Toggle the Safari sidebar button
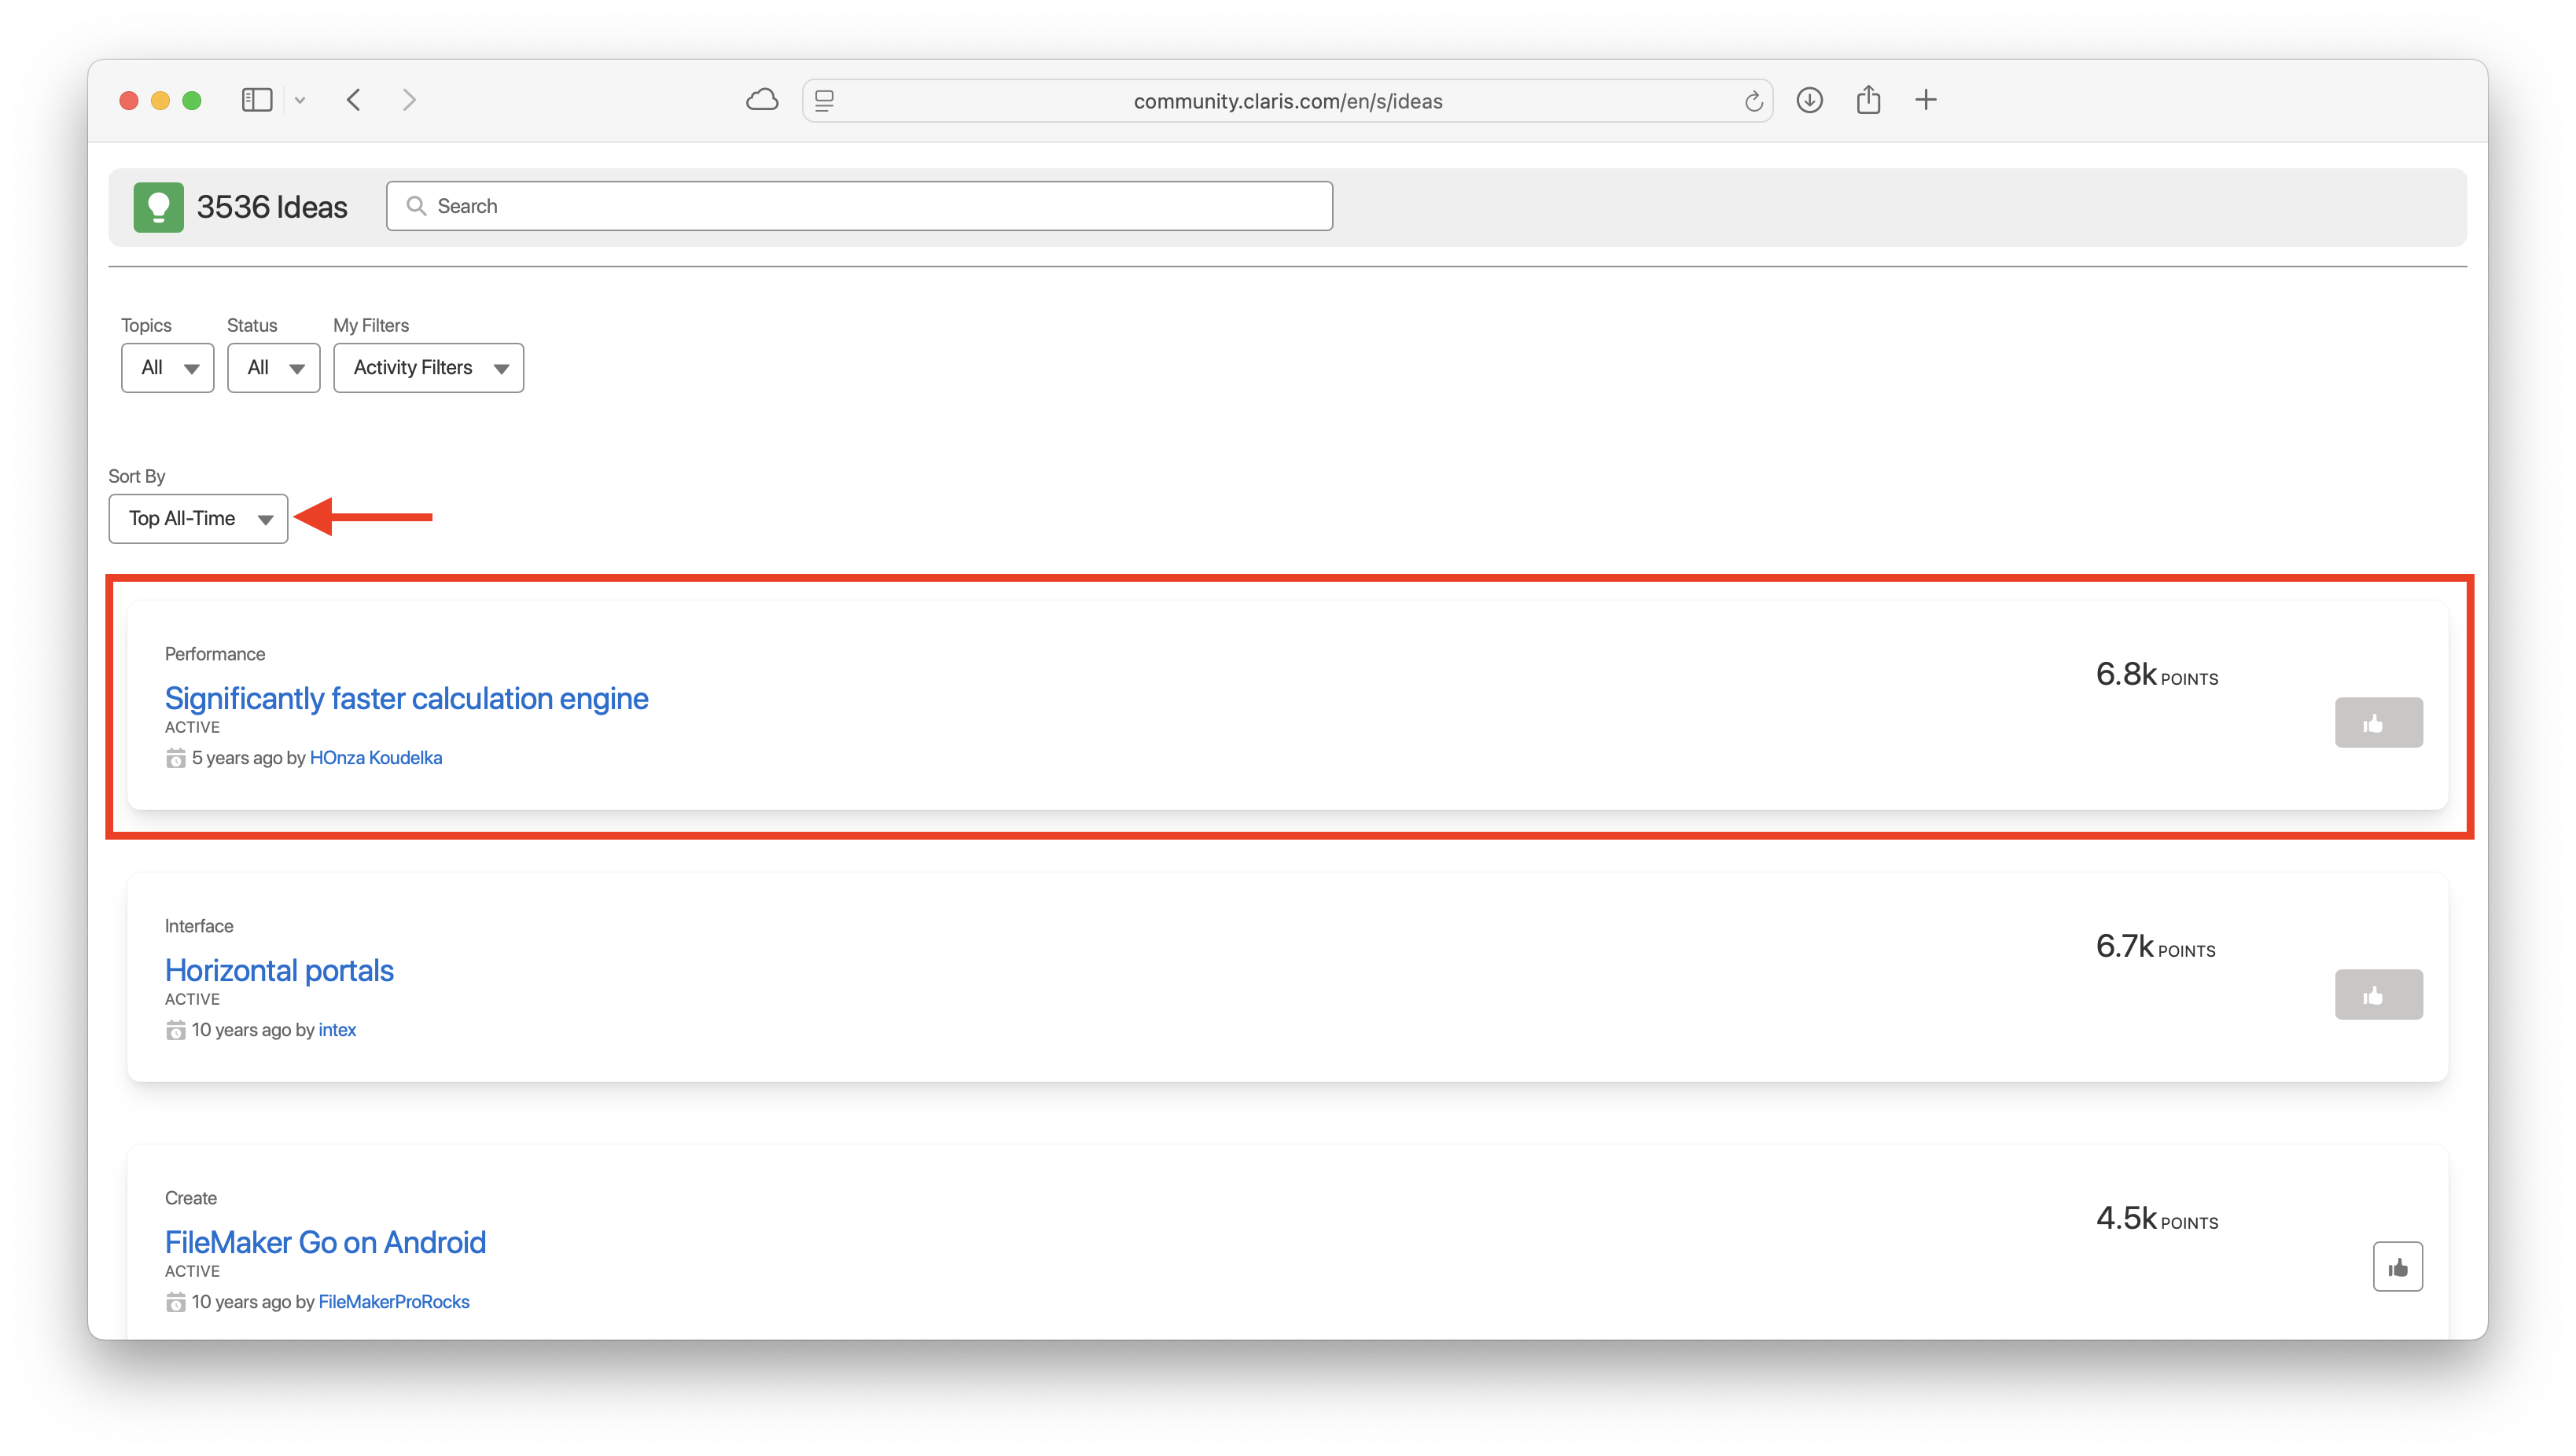2576x1456 pixels. pyautogui.click(x=257, y=100)
